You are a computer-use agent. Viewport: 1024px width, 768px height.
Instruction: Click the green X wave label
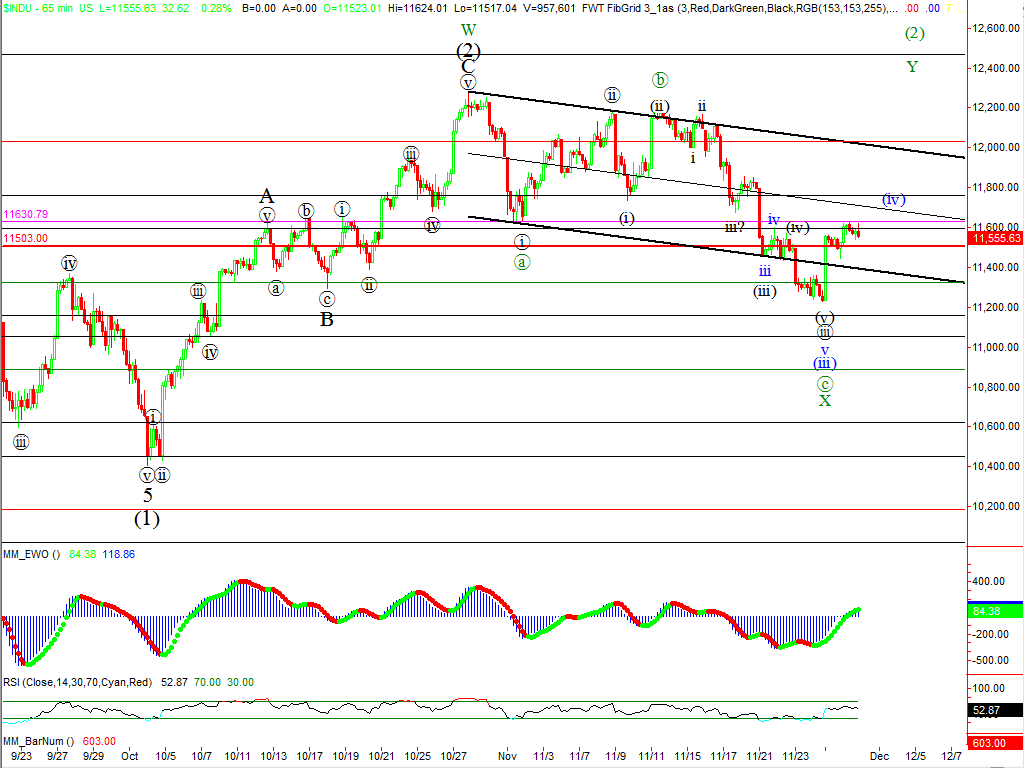(825, 401)
